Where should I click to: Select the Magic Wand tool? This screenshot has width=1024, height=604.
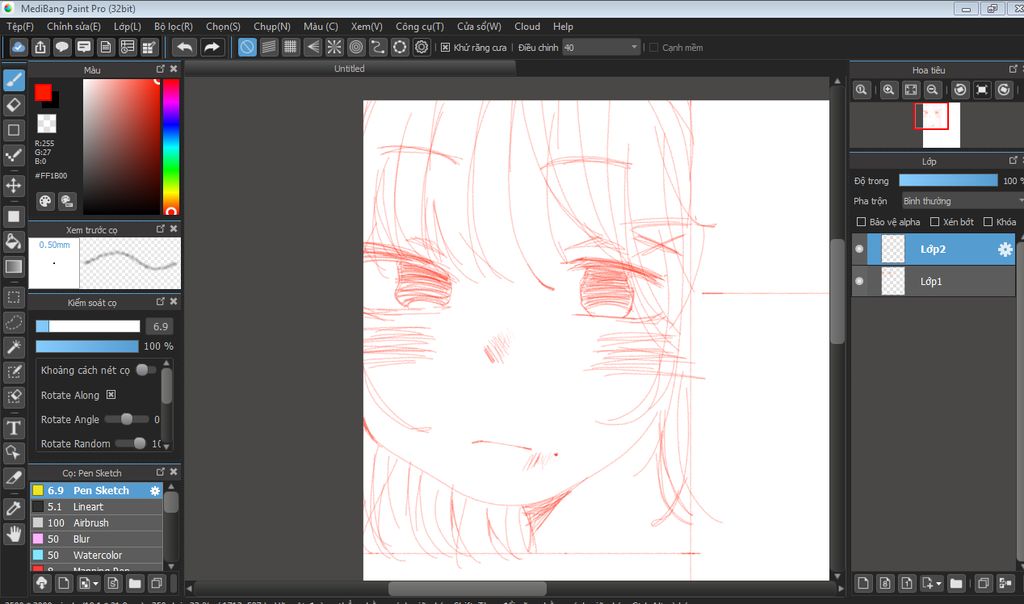pos(14,347)
